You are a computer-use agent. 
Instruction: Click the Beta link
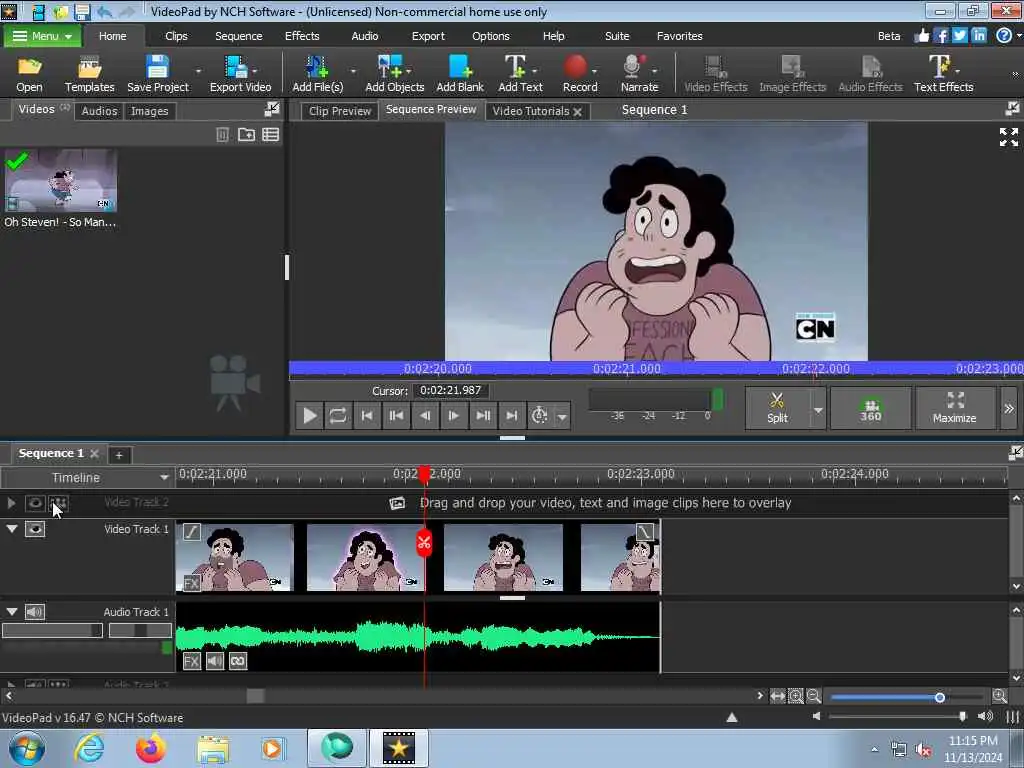(x=889, y=36)
